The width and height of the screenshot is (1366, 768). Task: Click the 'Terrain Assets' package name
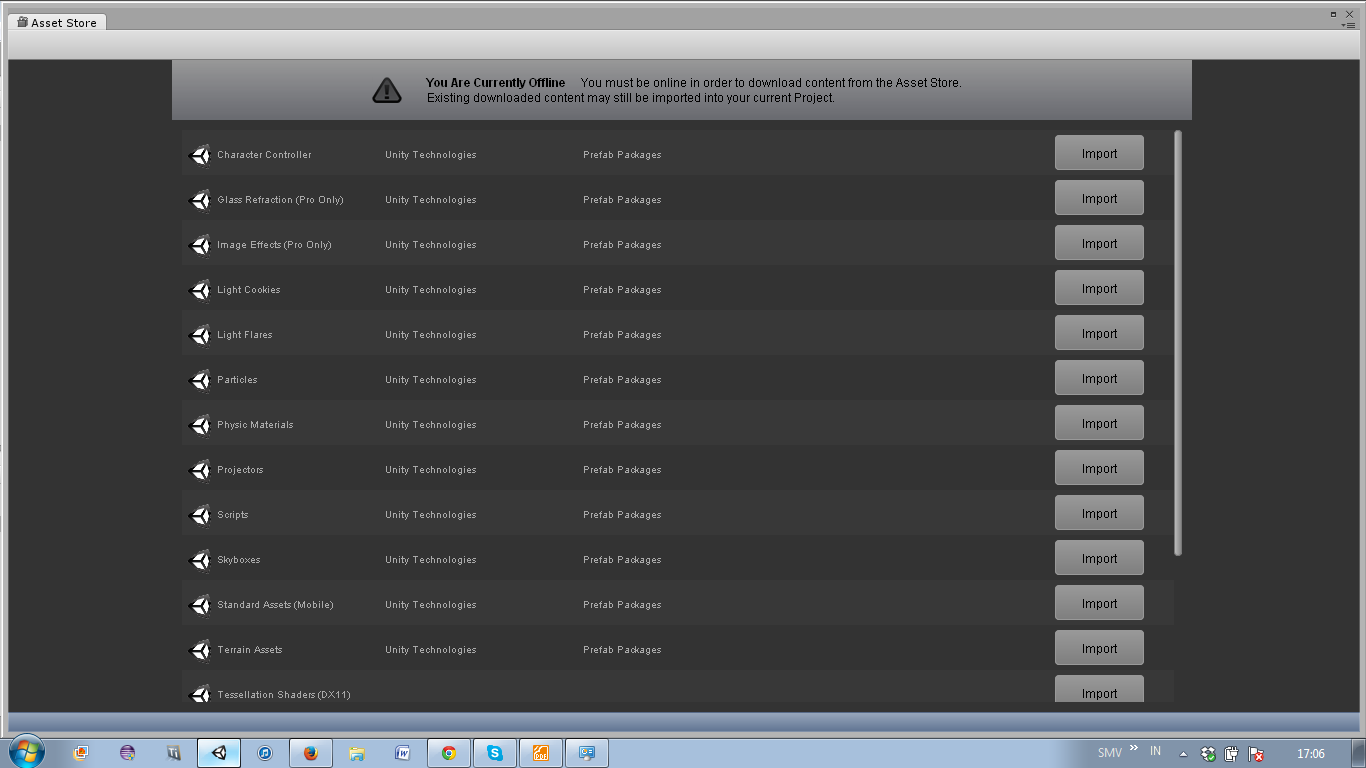[x=250, y=650]
